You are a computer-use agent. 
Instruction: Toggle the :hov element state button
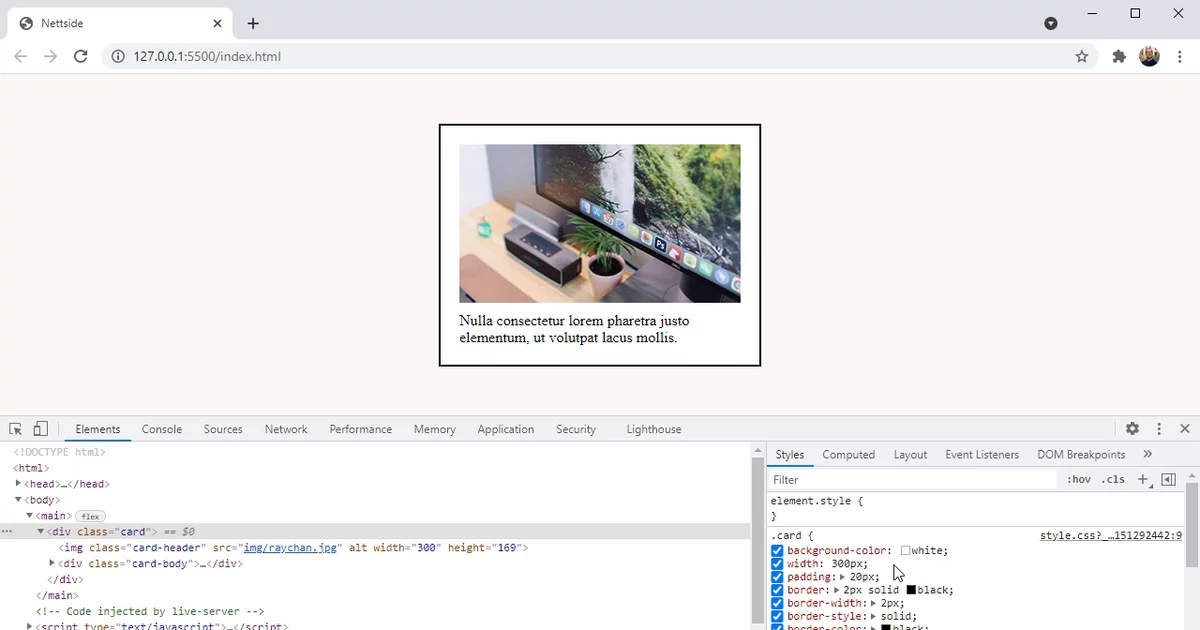click(1079, 480)
